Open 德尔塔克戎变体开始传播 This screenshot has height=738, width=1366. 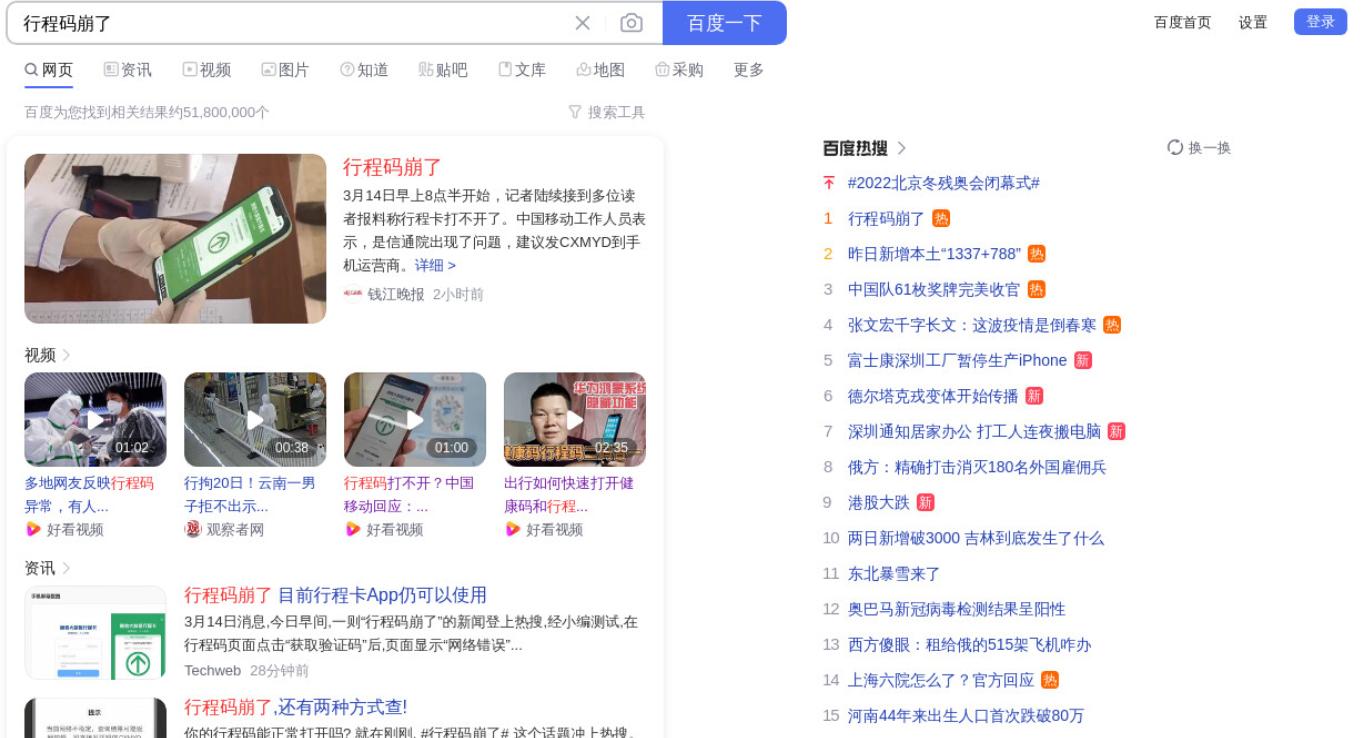point(933,396)
